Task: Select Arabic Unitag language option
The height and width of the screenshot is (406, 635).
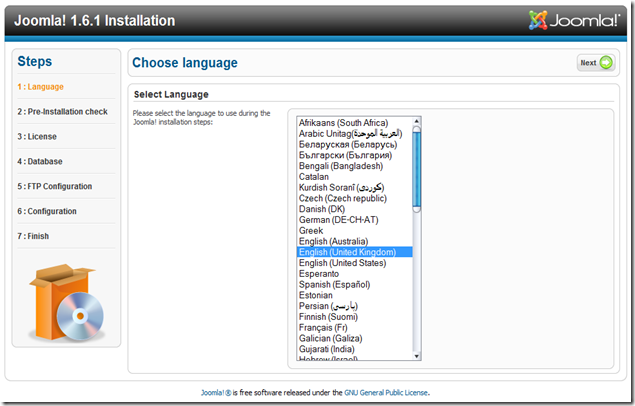Action: coord(355,134)
